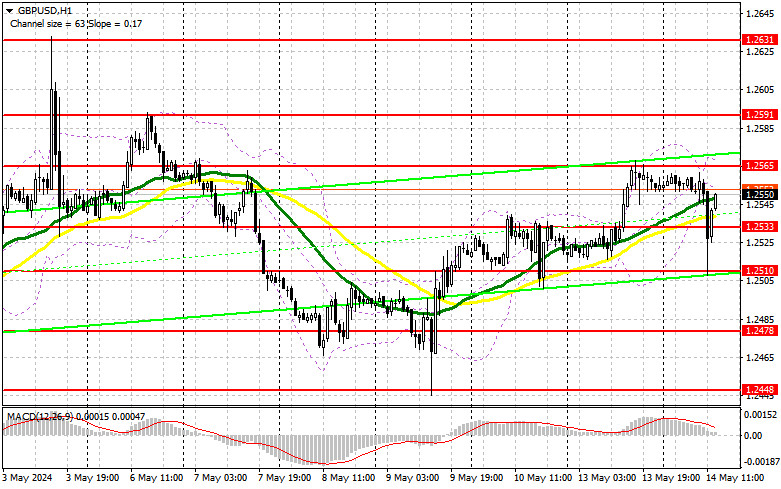The image size is (781, 489).
Task: Click the 1.2485 price scale value
Action: [760, 320]
